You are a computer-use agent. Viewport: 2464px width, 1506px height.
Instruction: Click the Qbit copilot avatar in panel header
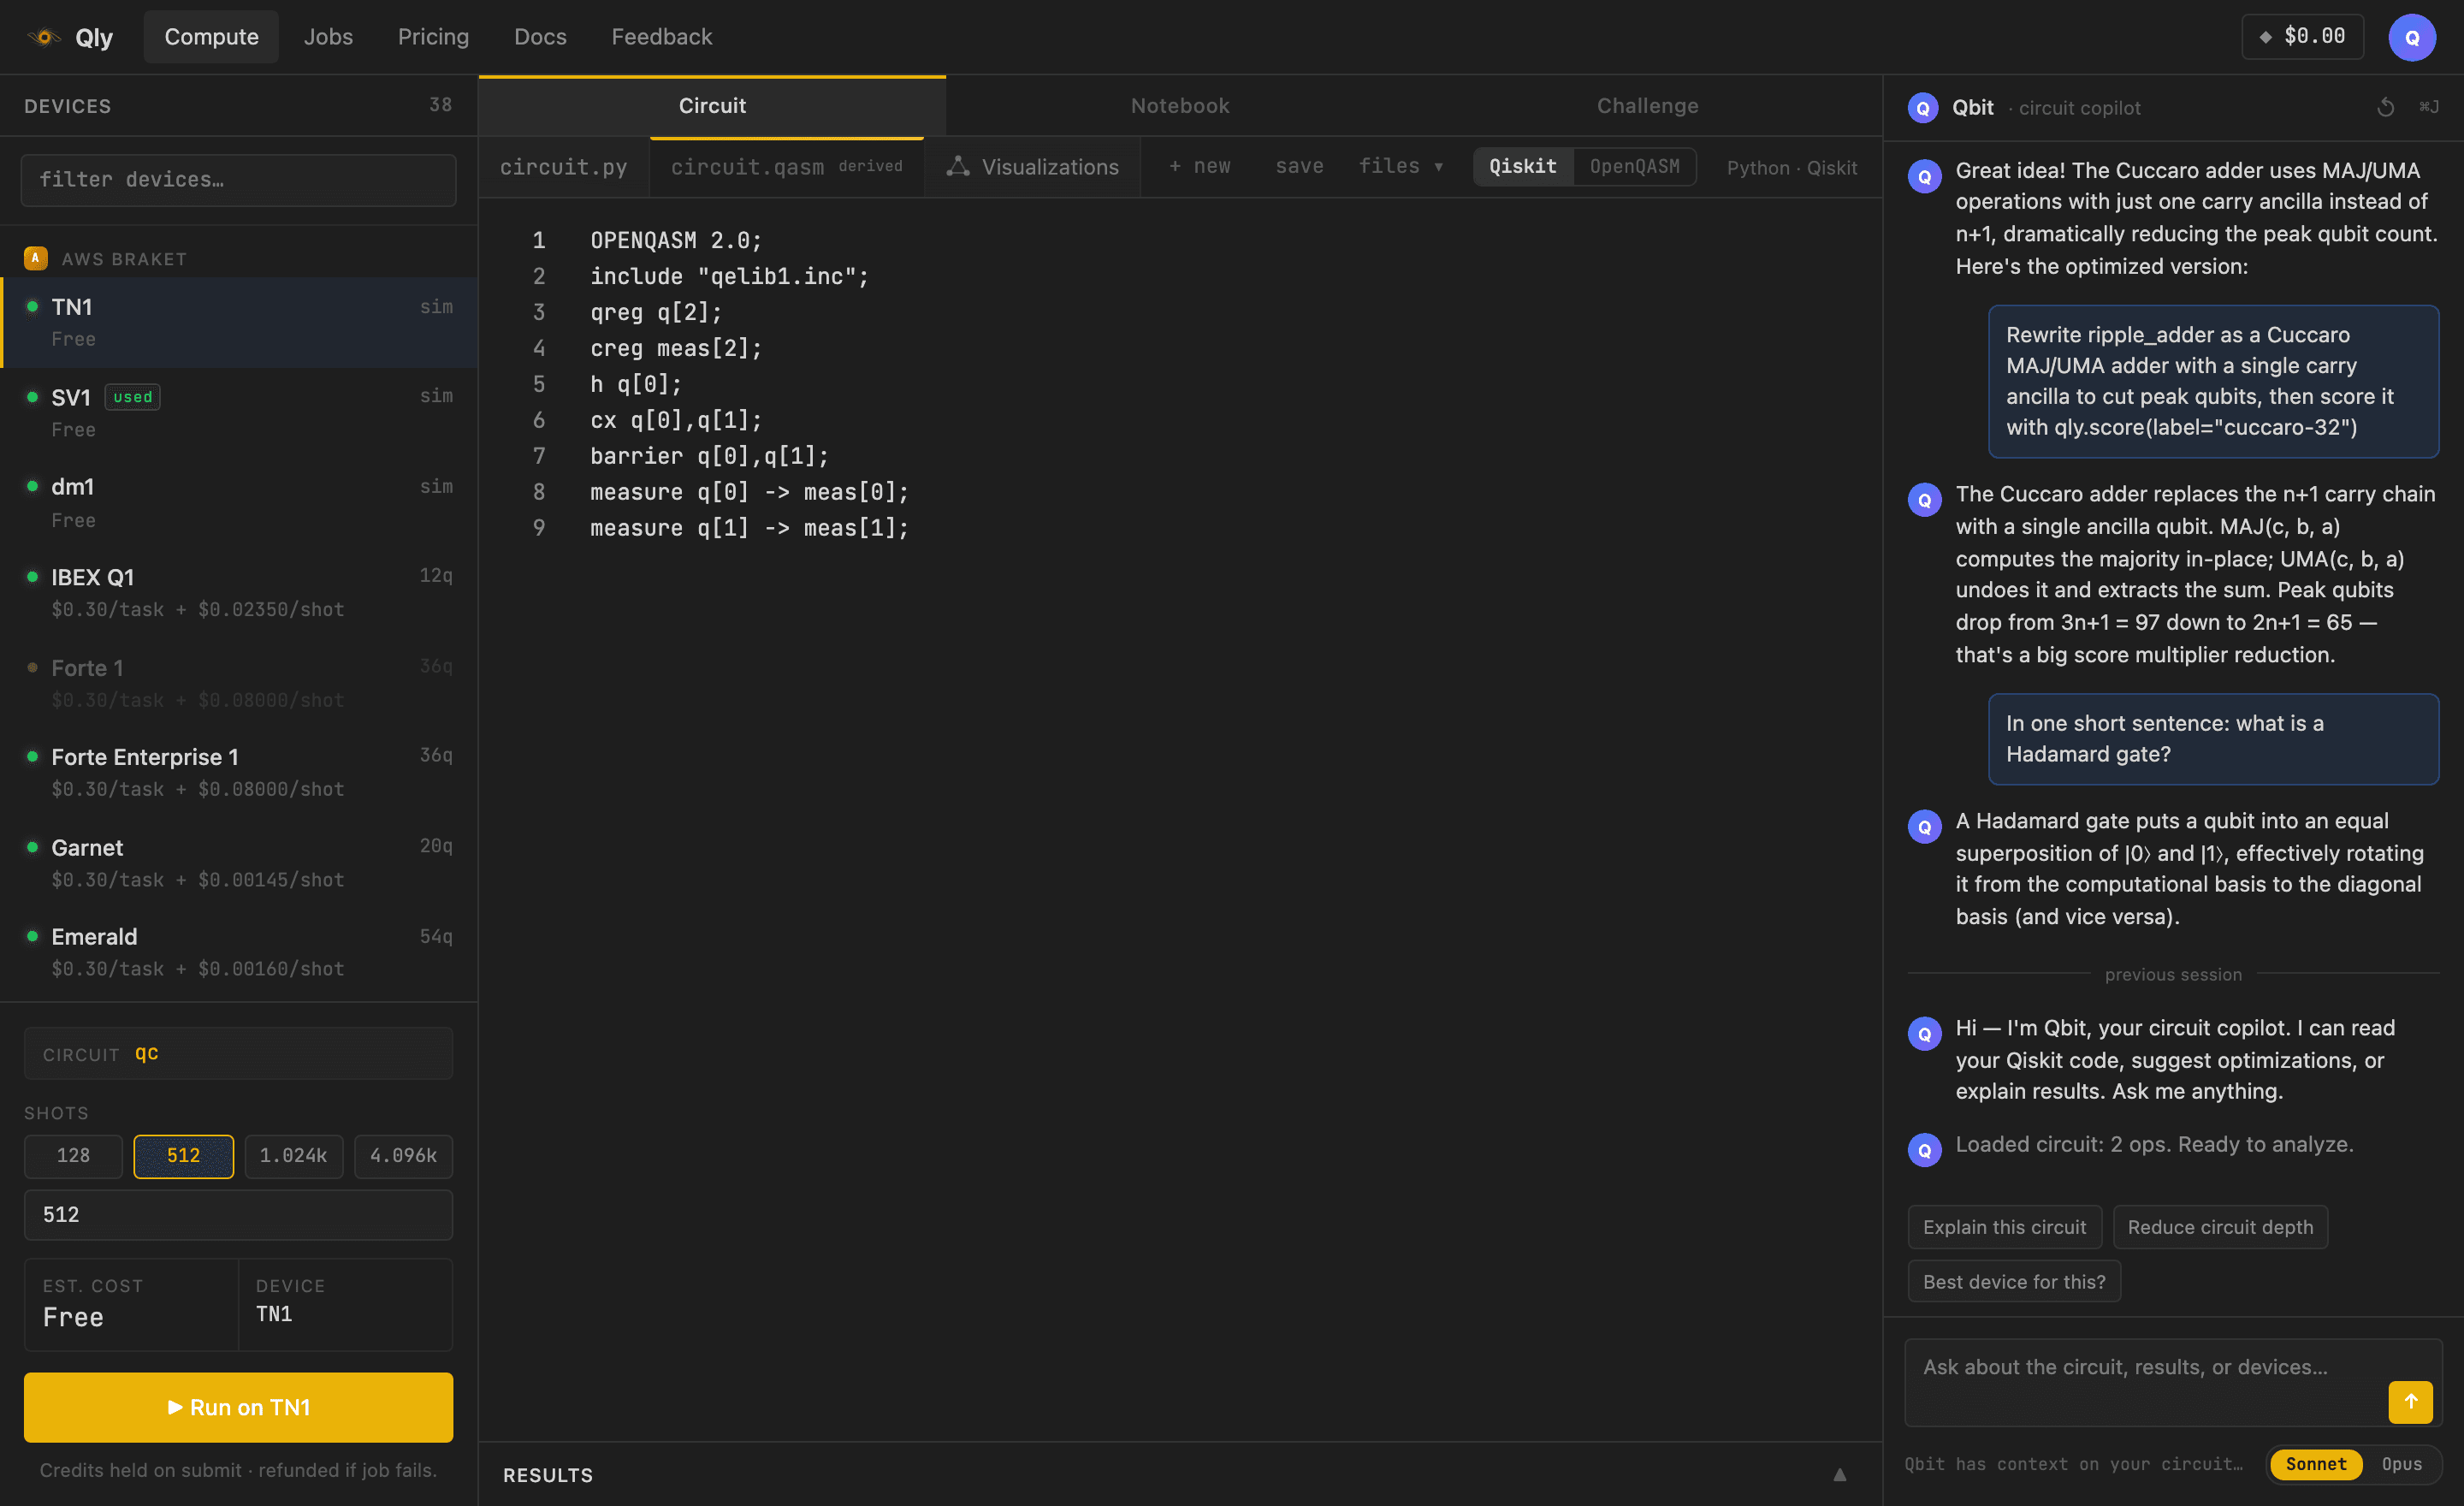click(1923, 107)
